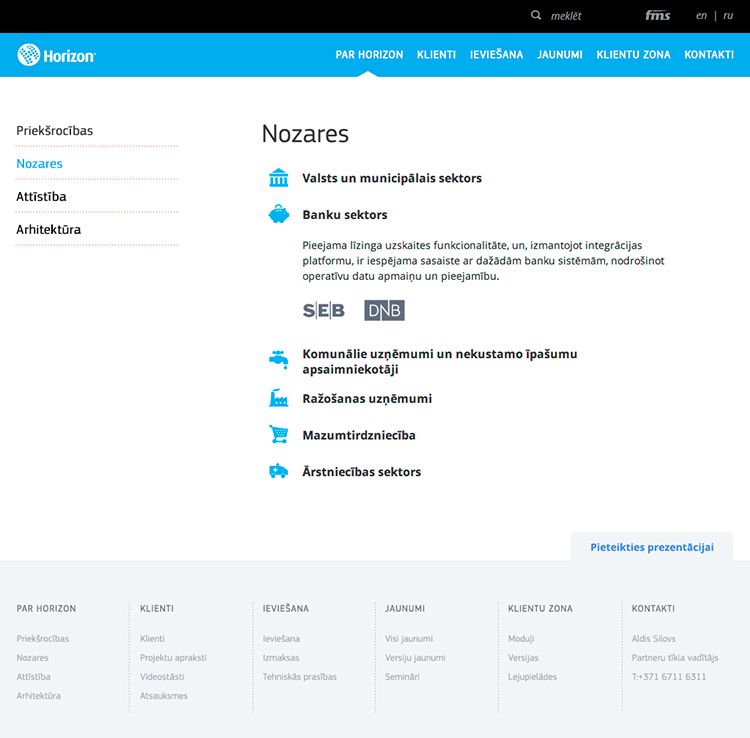This screenshot has width=750, height=738.
Task: Open footer Attīstība link
Action: (33, 677)
